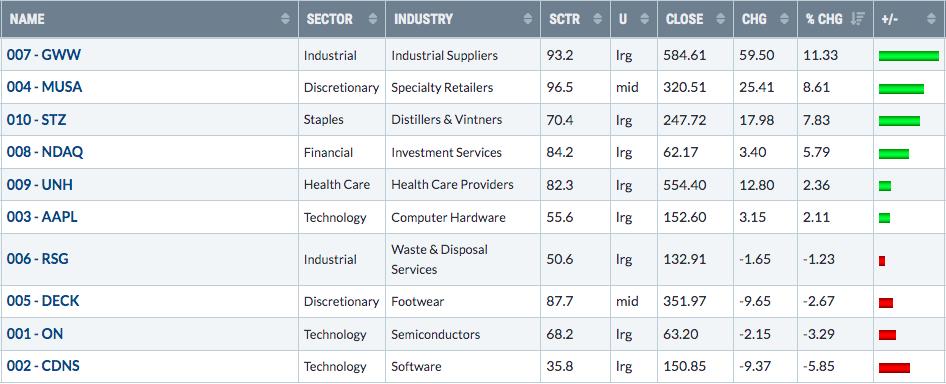Viewport: 946px width, 384px height.
Task: Click the green gain bar for GWW
Action: coord(909,56)
